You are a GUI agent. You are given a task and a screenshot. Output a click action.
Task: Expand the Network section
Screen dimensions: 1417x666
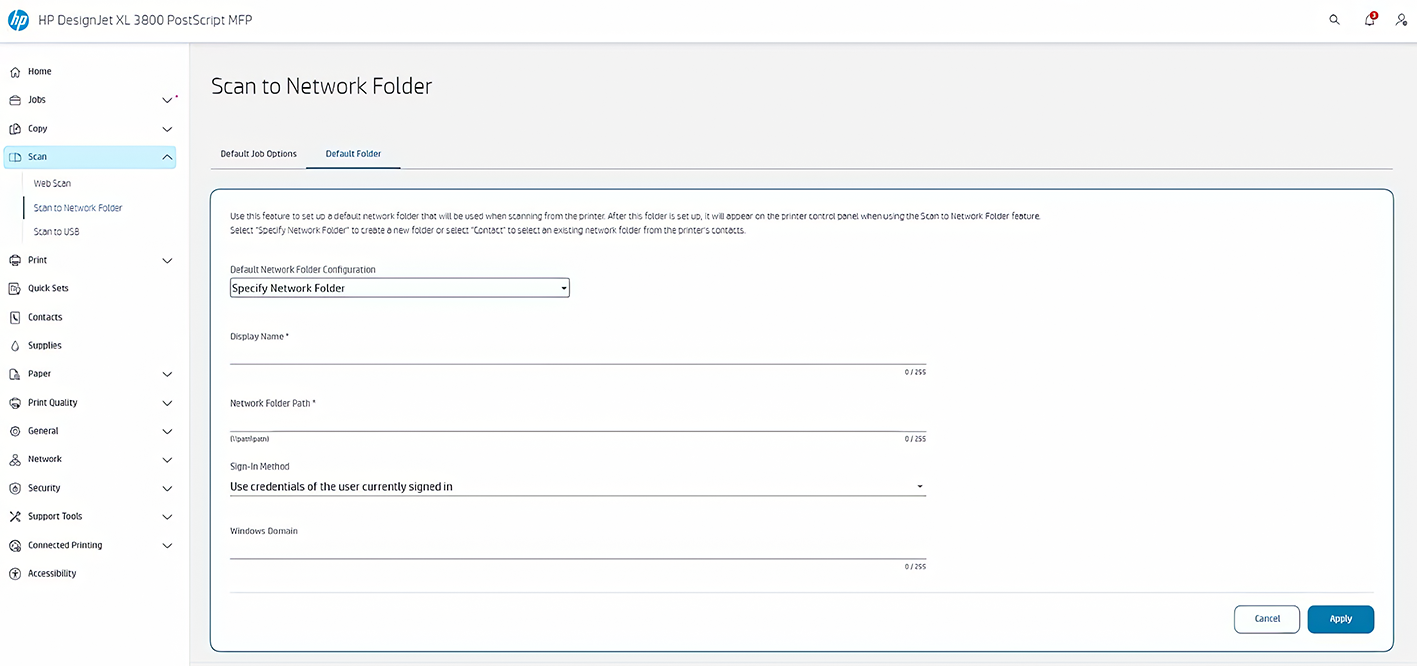click(167, 459)
